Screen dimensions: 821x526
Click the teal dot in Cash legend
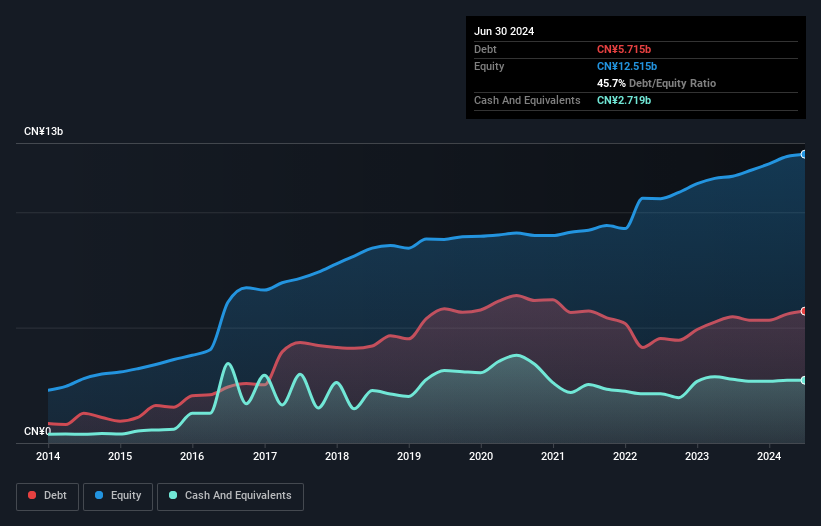click(x=173, y=495)
